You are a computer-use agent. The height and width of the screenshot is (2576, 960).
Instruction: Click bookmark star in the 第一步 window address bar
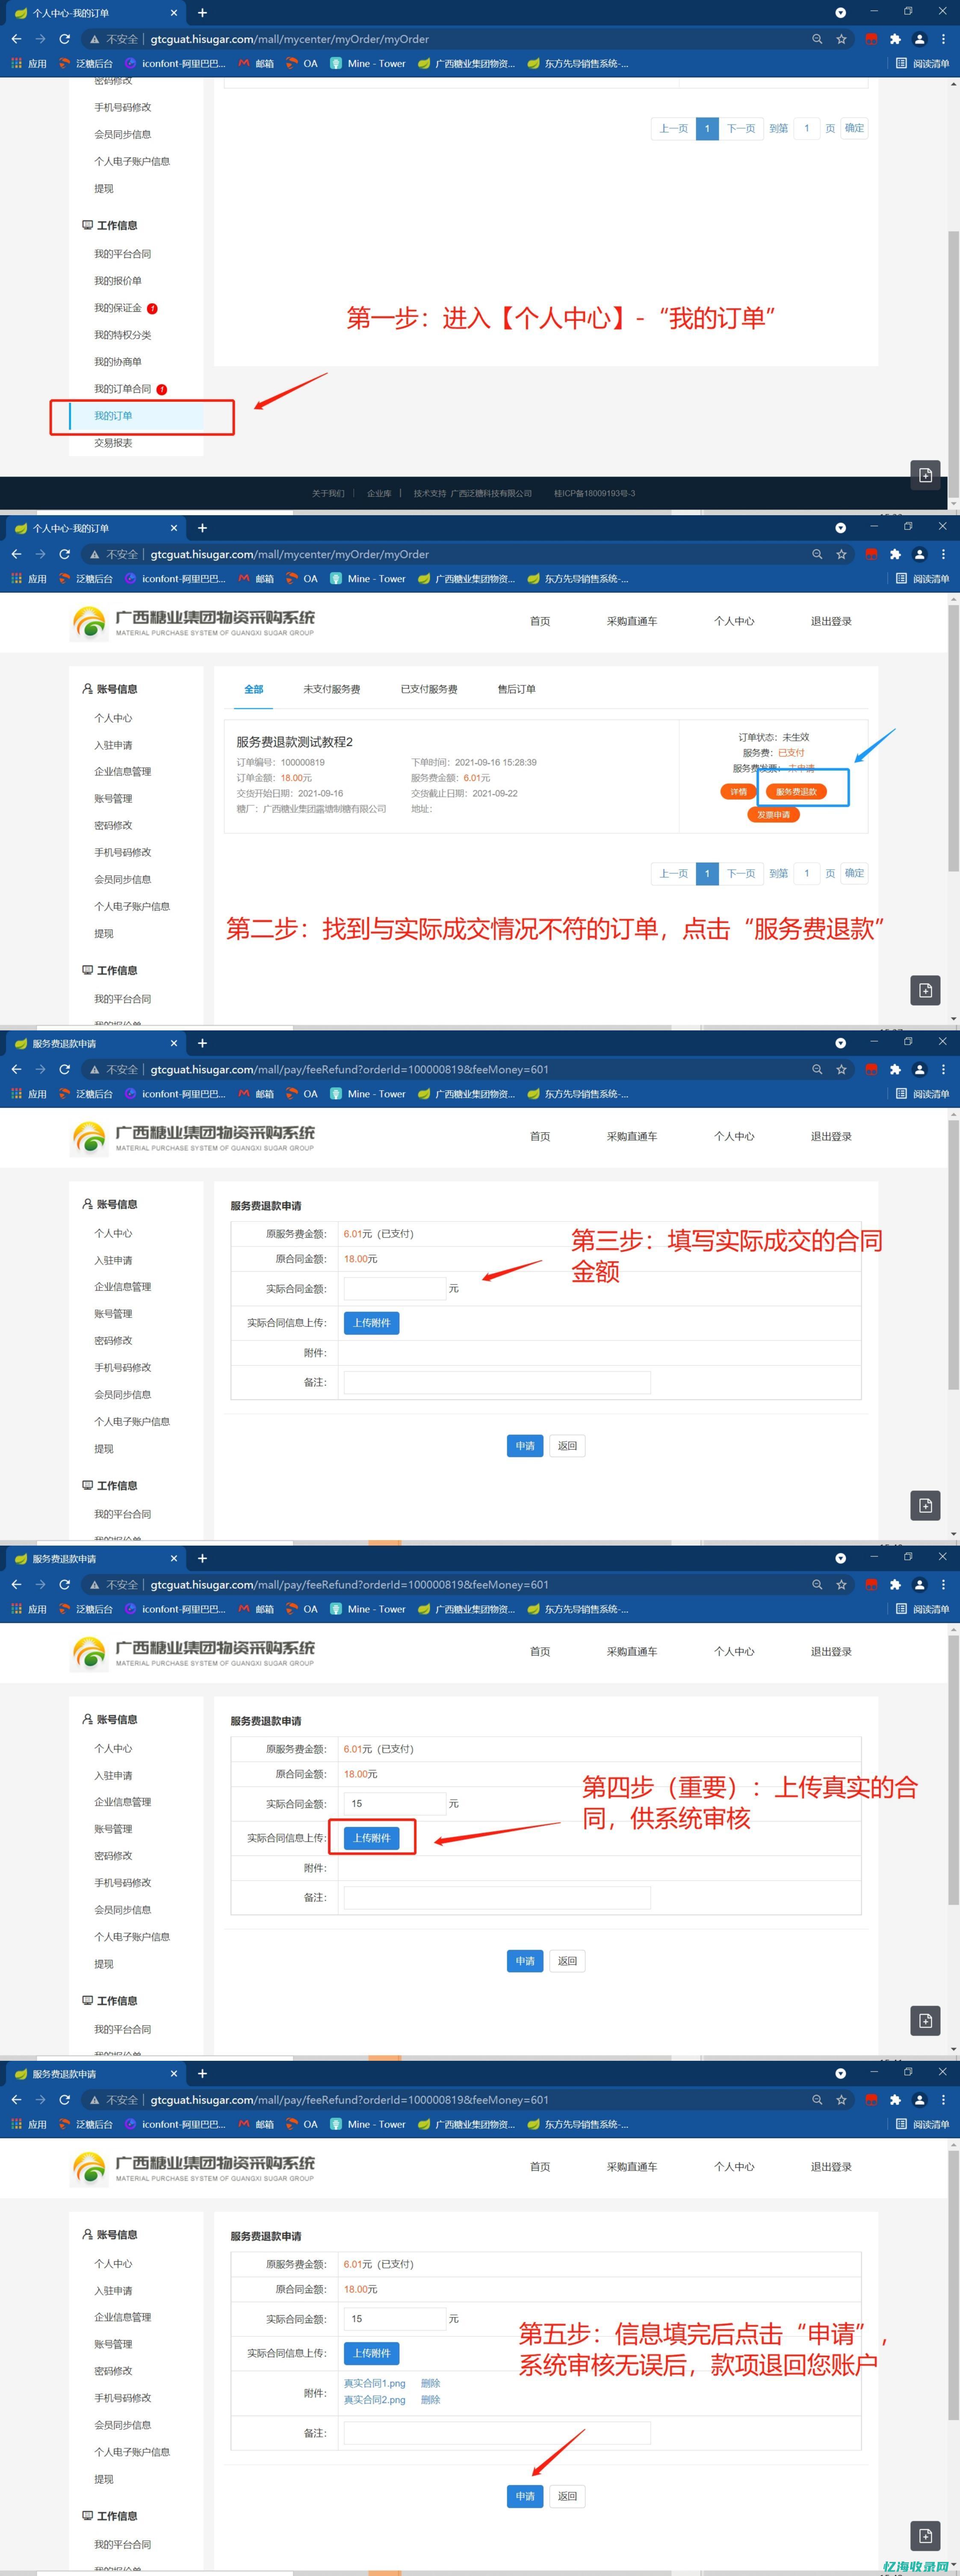point(841,39)
